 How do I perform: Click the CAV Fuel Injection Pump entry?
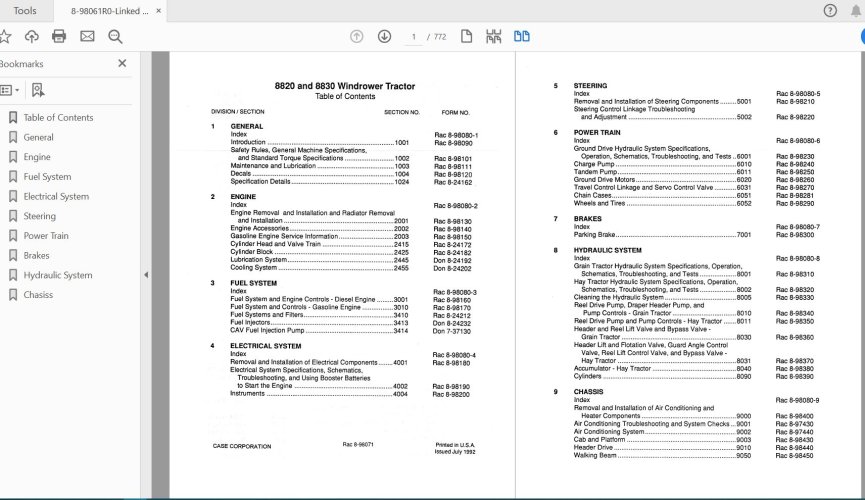point(319,331)
